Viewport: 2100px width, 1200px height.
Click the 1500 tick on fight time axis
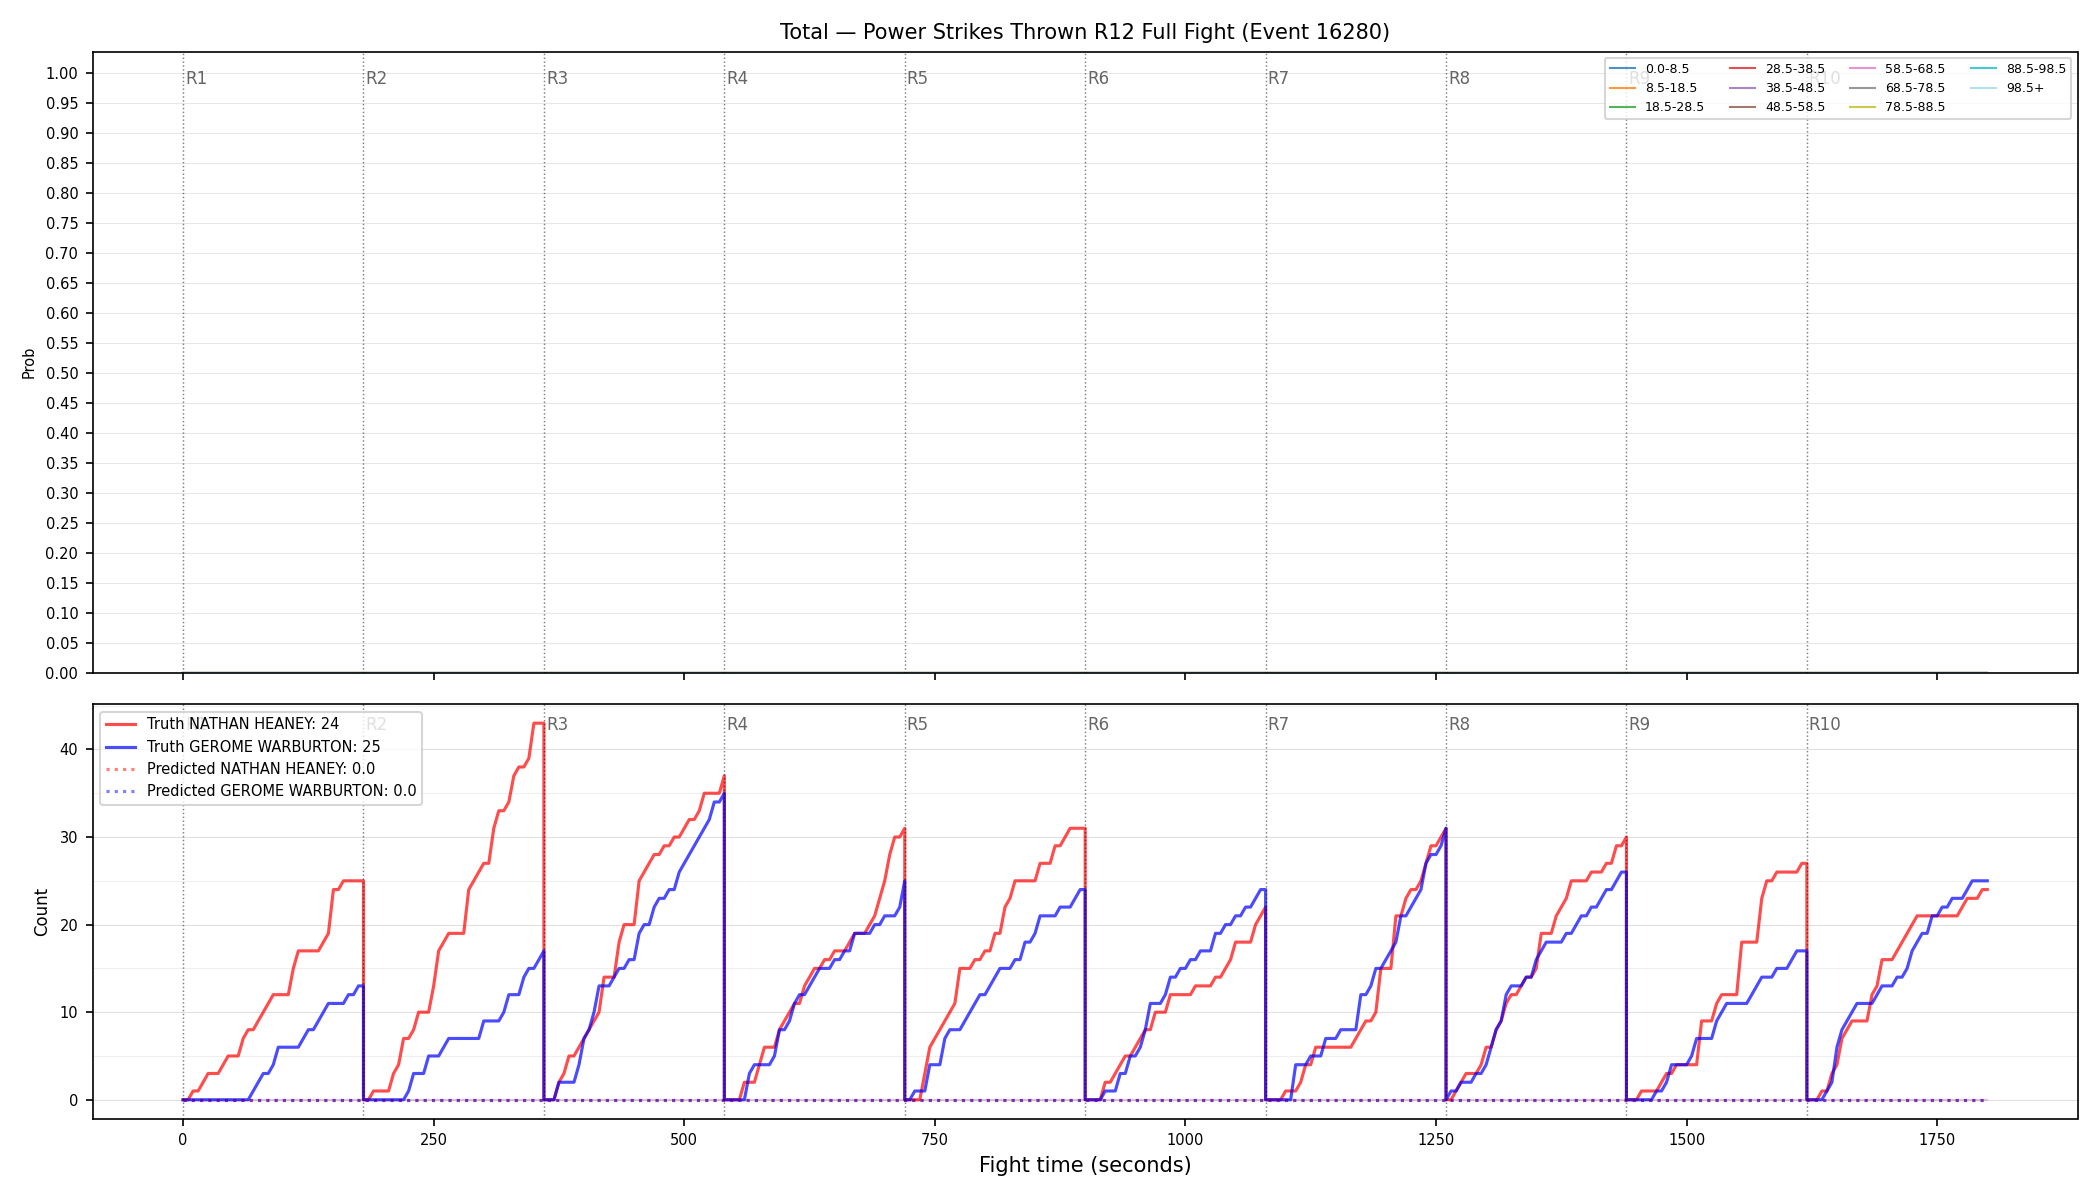[x=1687, y=1139]
